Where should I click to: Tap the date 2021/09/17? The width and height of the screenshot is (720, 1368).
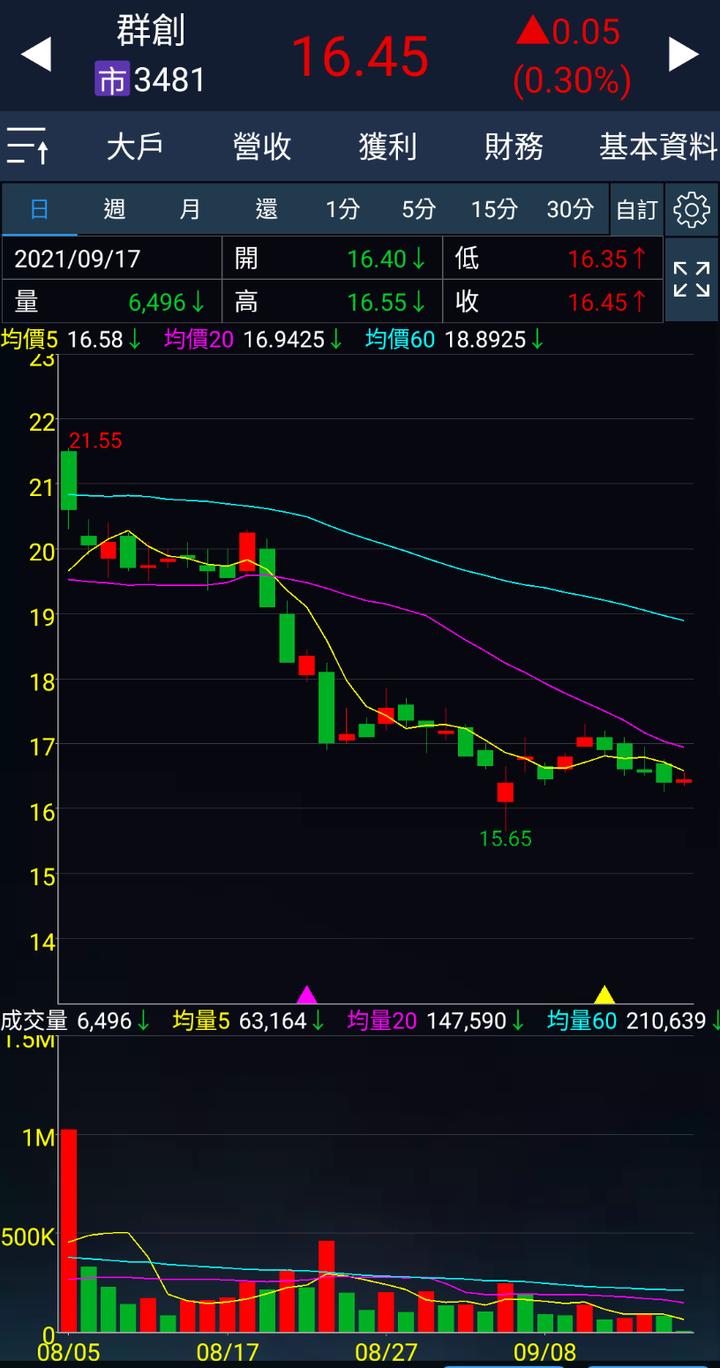pyautogui.click(x=77, y=259)
